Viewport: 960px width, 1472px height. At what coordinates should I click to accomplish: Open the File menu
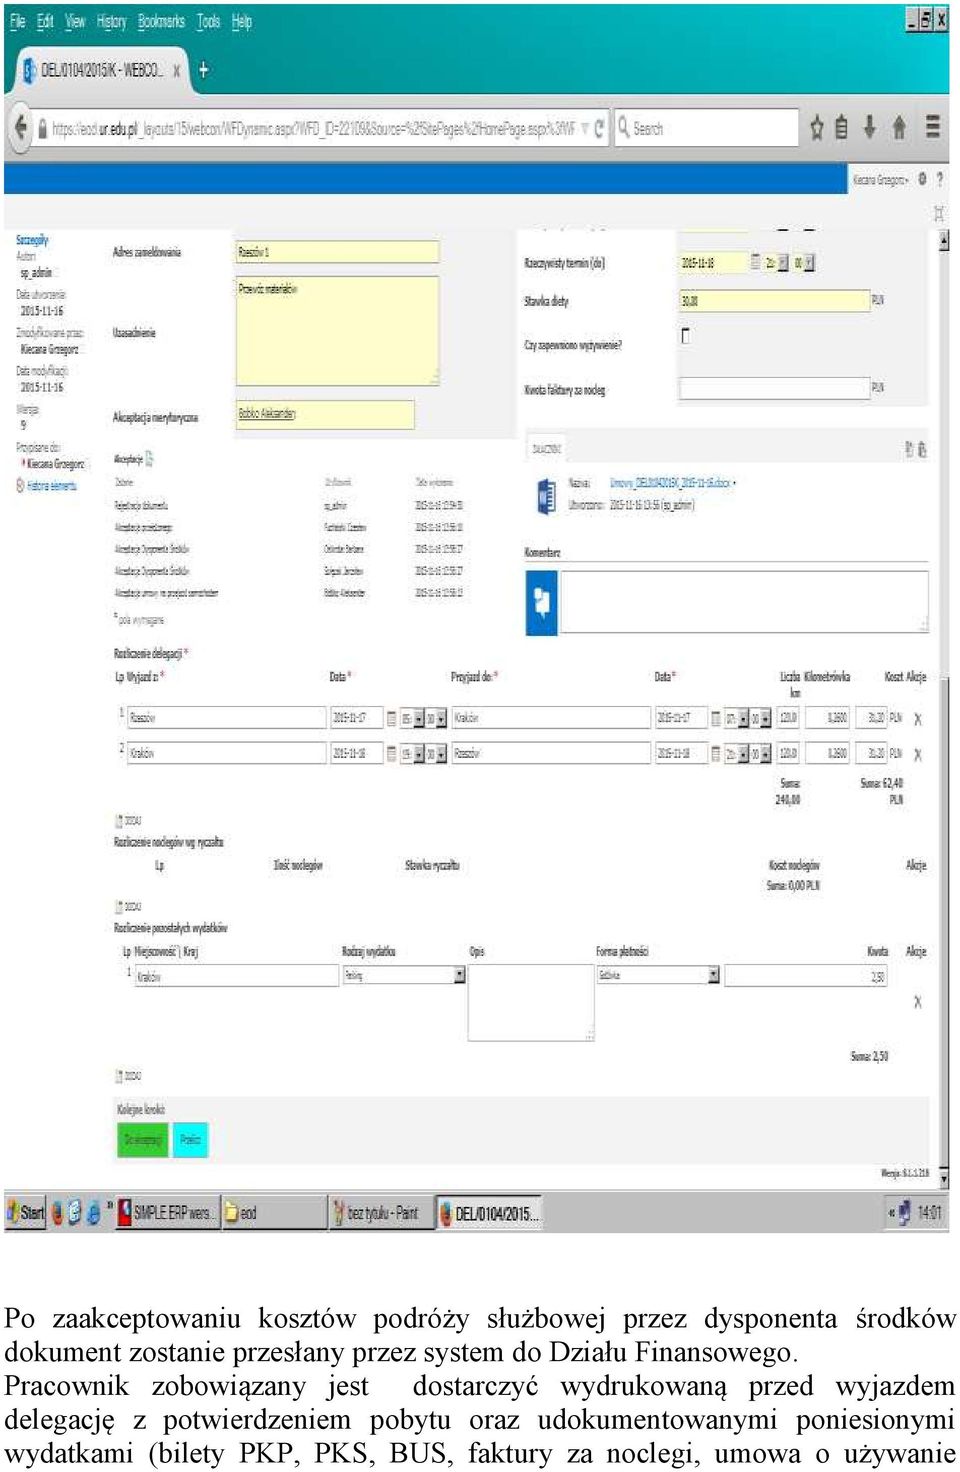[17, 21]
